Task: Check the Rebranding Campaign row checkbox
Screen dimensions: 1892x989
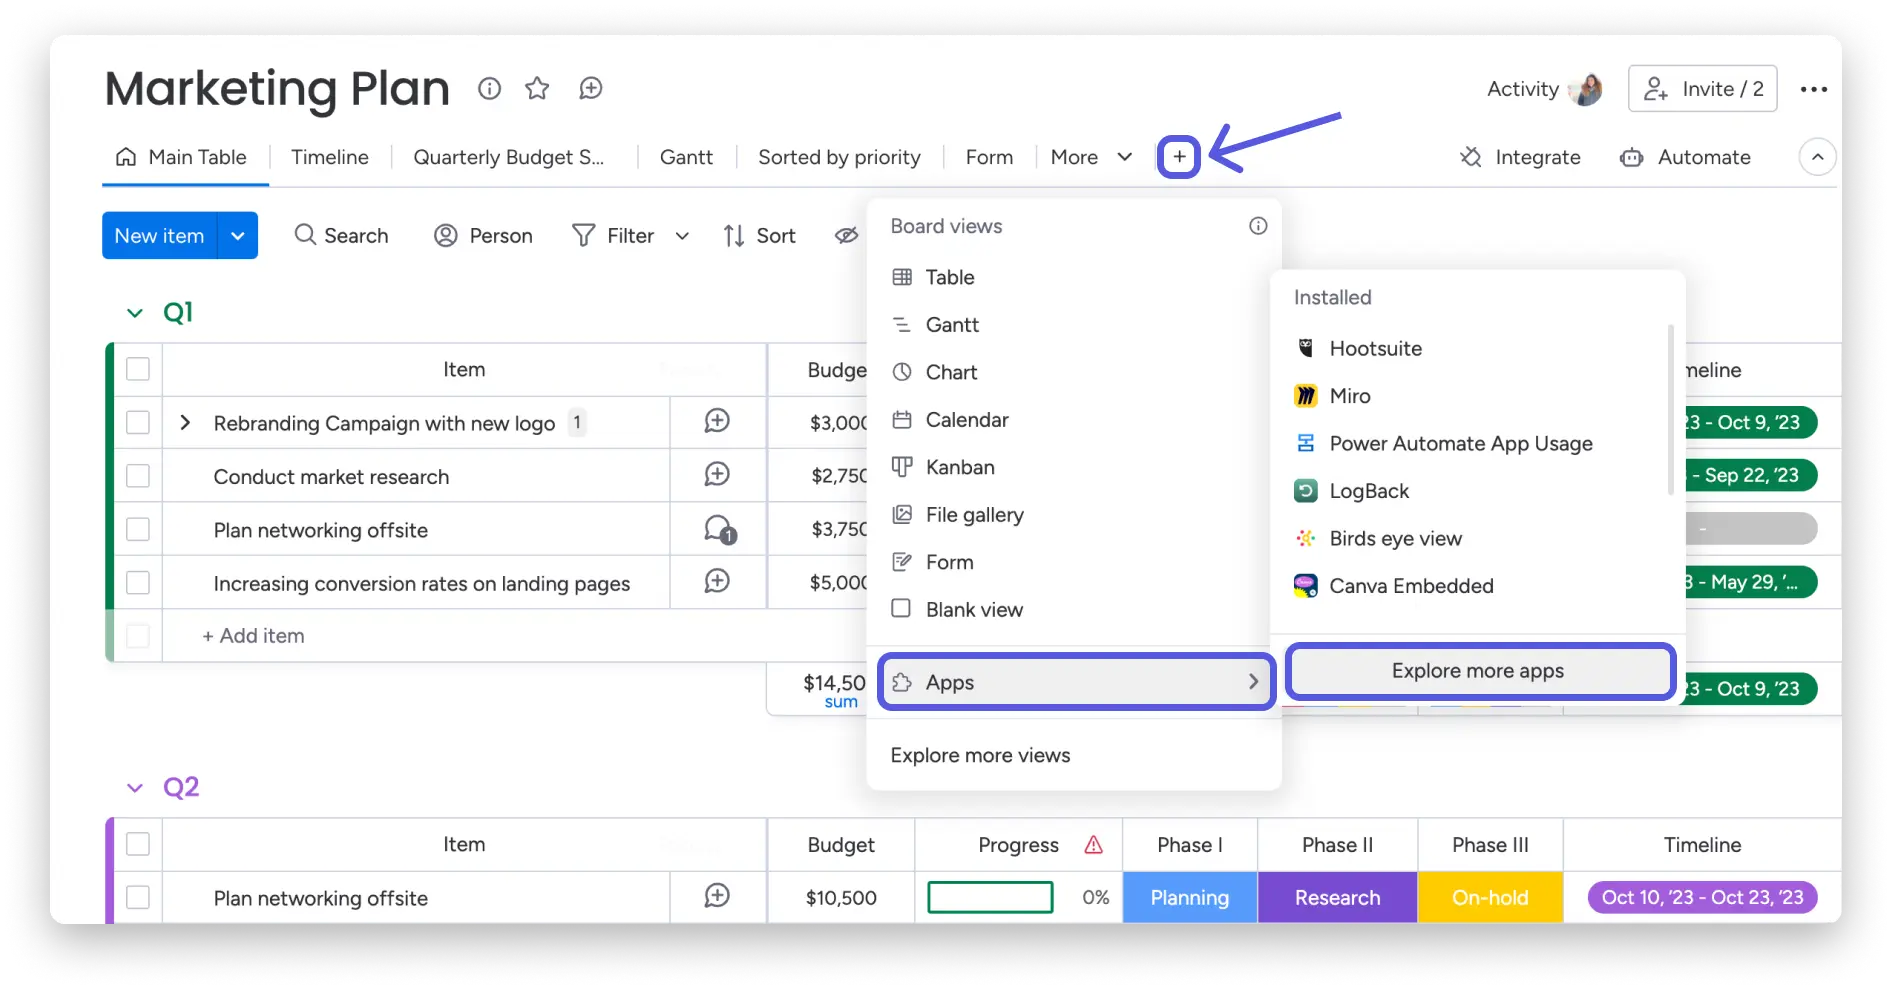Action: pos(138,422)
